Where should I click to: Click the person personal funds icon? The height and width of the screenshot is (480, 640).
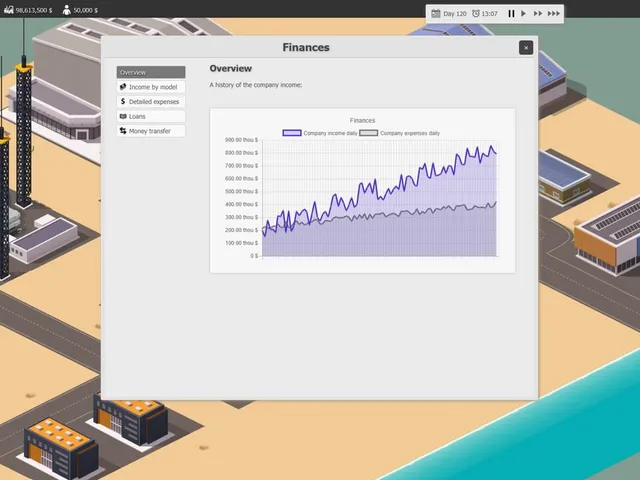67,10
